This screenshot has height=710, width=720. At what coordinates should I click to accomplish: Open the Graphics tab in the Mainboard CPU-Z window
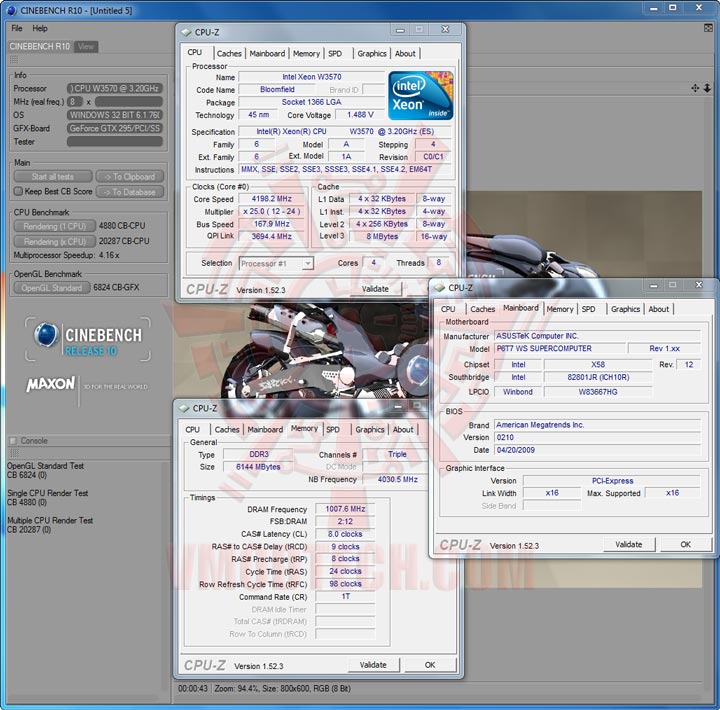[x=625, y=309]
